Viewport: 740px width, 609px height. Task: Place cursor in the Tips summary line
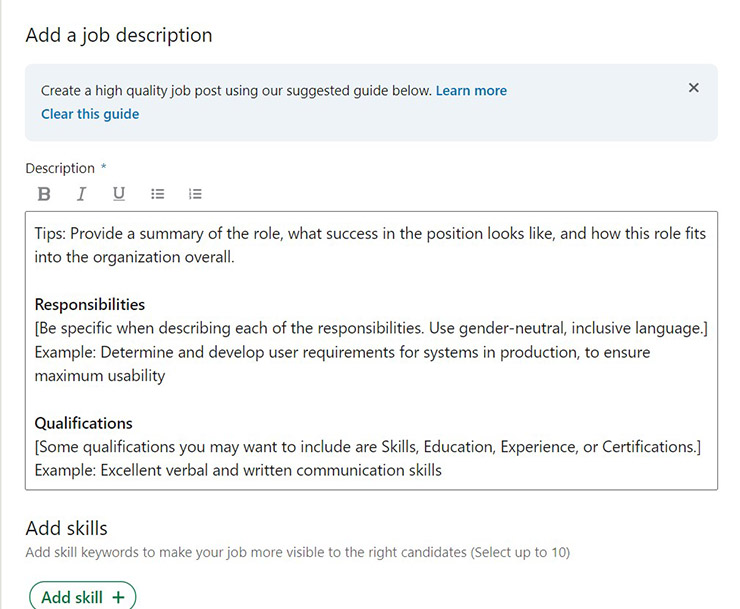pyautogui.click(x=370, y=245)
